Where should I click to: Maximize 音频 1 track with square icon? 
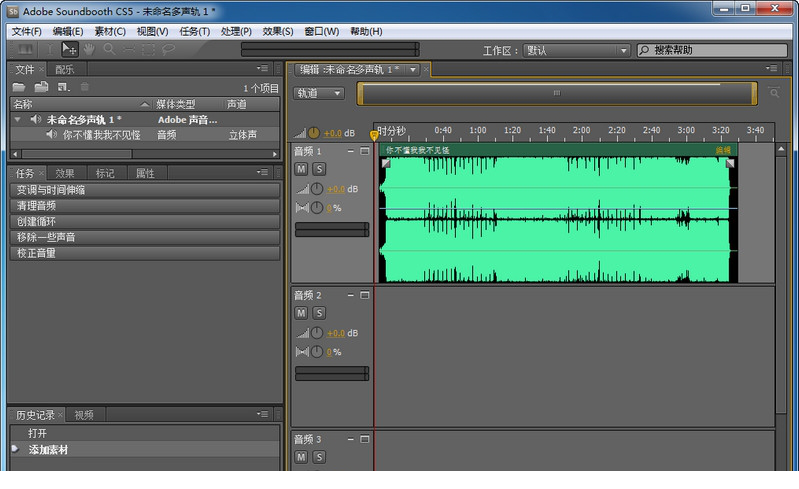coord(364,151)
